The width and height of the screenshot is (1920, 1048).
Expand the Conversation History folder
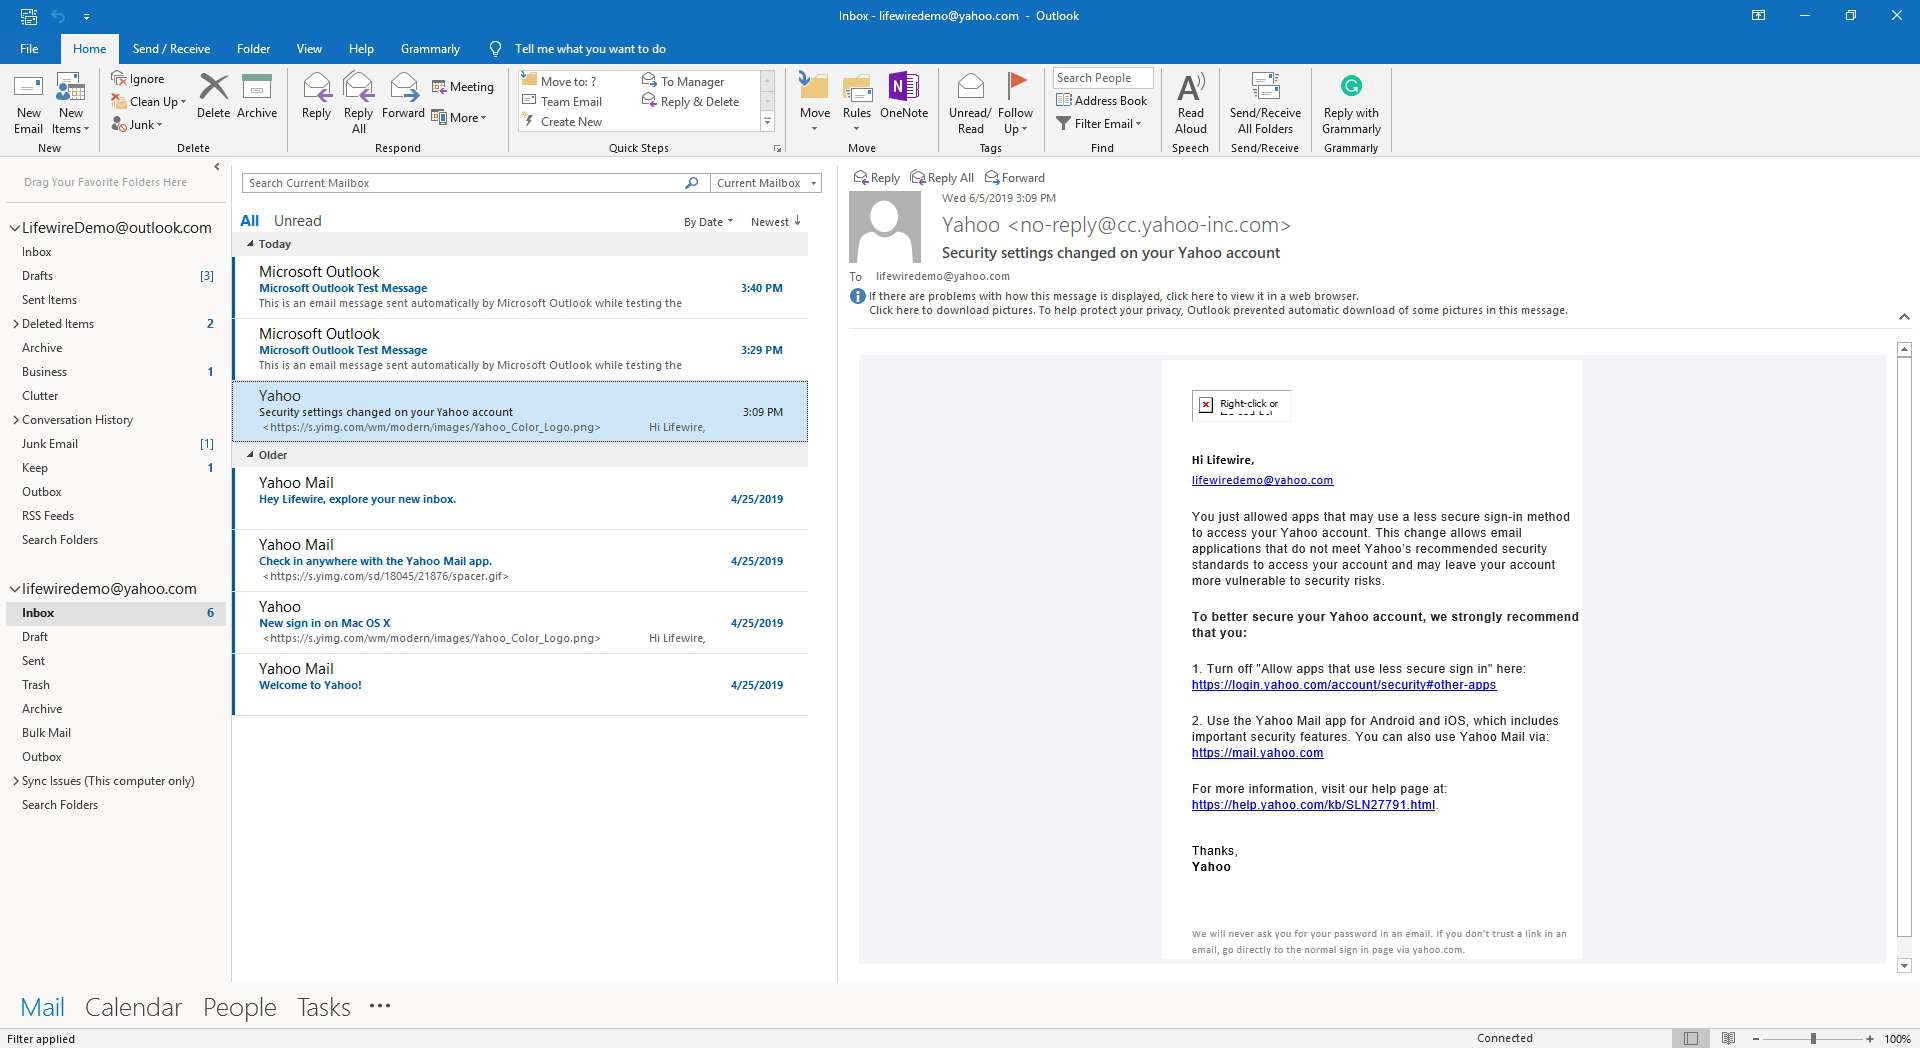[15, 420]
